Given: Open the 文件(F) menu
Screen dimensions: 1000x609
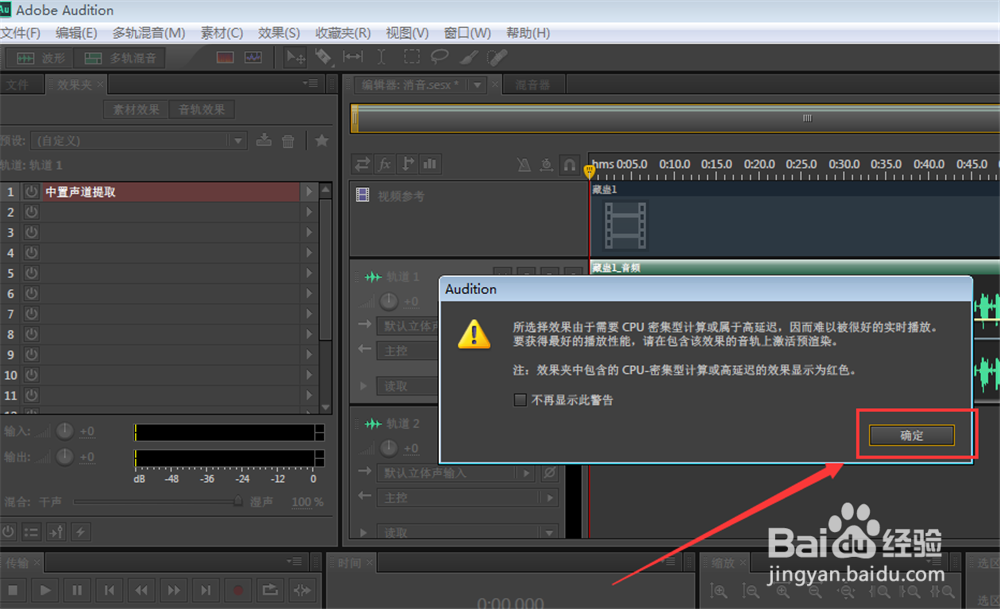Looking at the screenshot, I should pos(20,33).
